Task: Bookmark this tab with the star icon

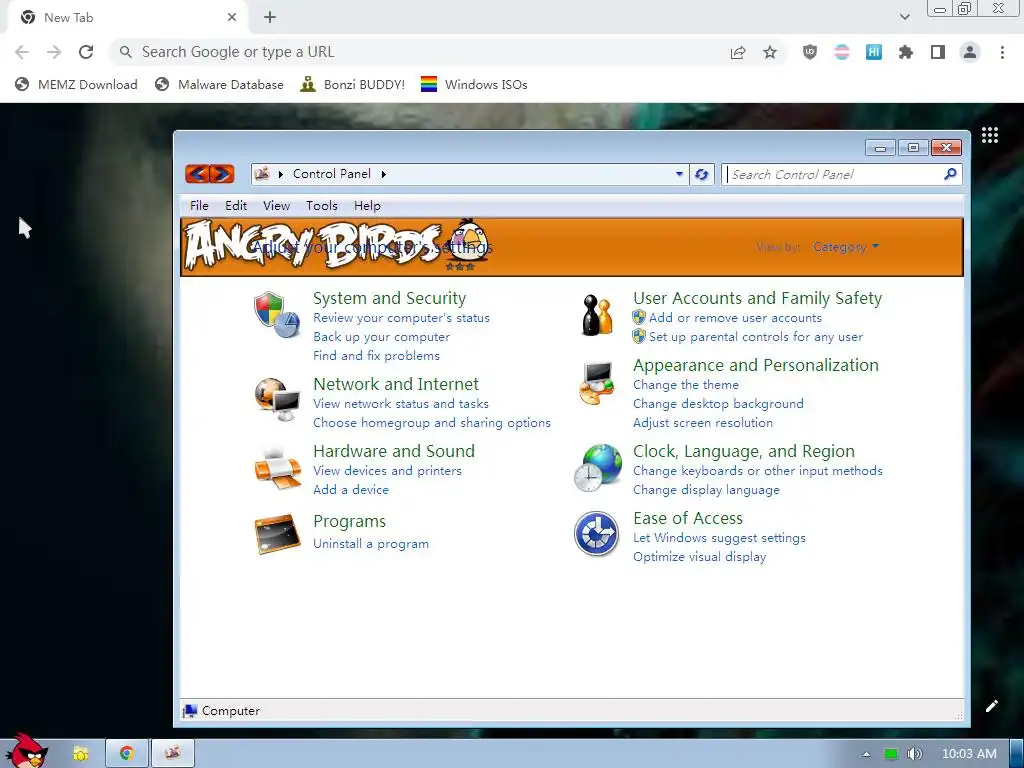Action: 770,52
